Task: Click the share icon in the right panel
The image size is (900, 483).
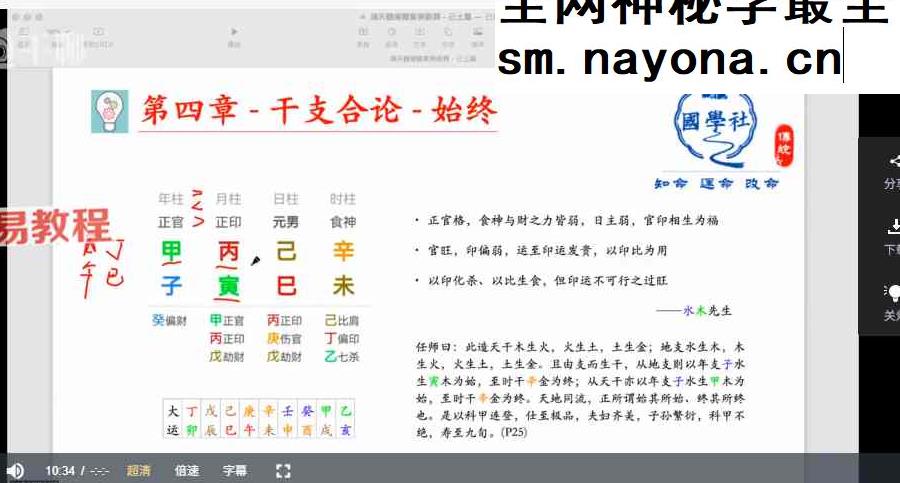Action: 894,161
